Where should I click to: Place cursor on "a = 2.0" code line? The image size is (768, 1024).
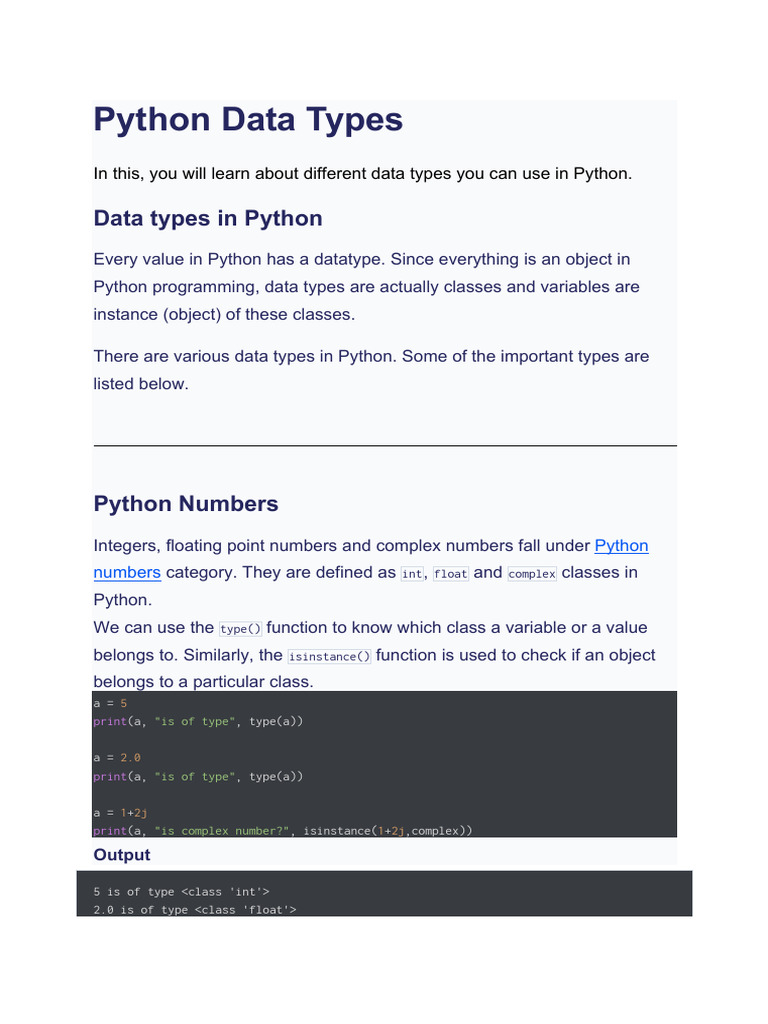coord(117,758)
